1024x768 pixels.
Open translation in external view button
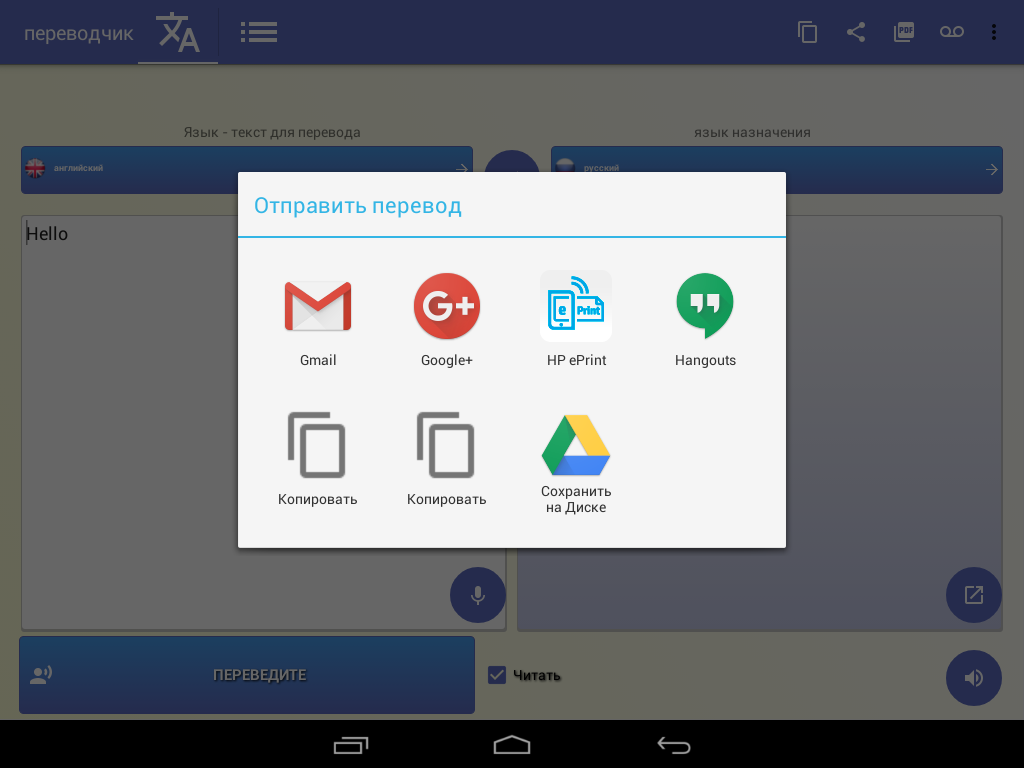coord(974,595)
